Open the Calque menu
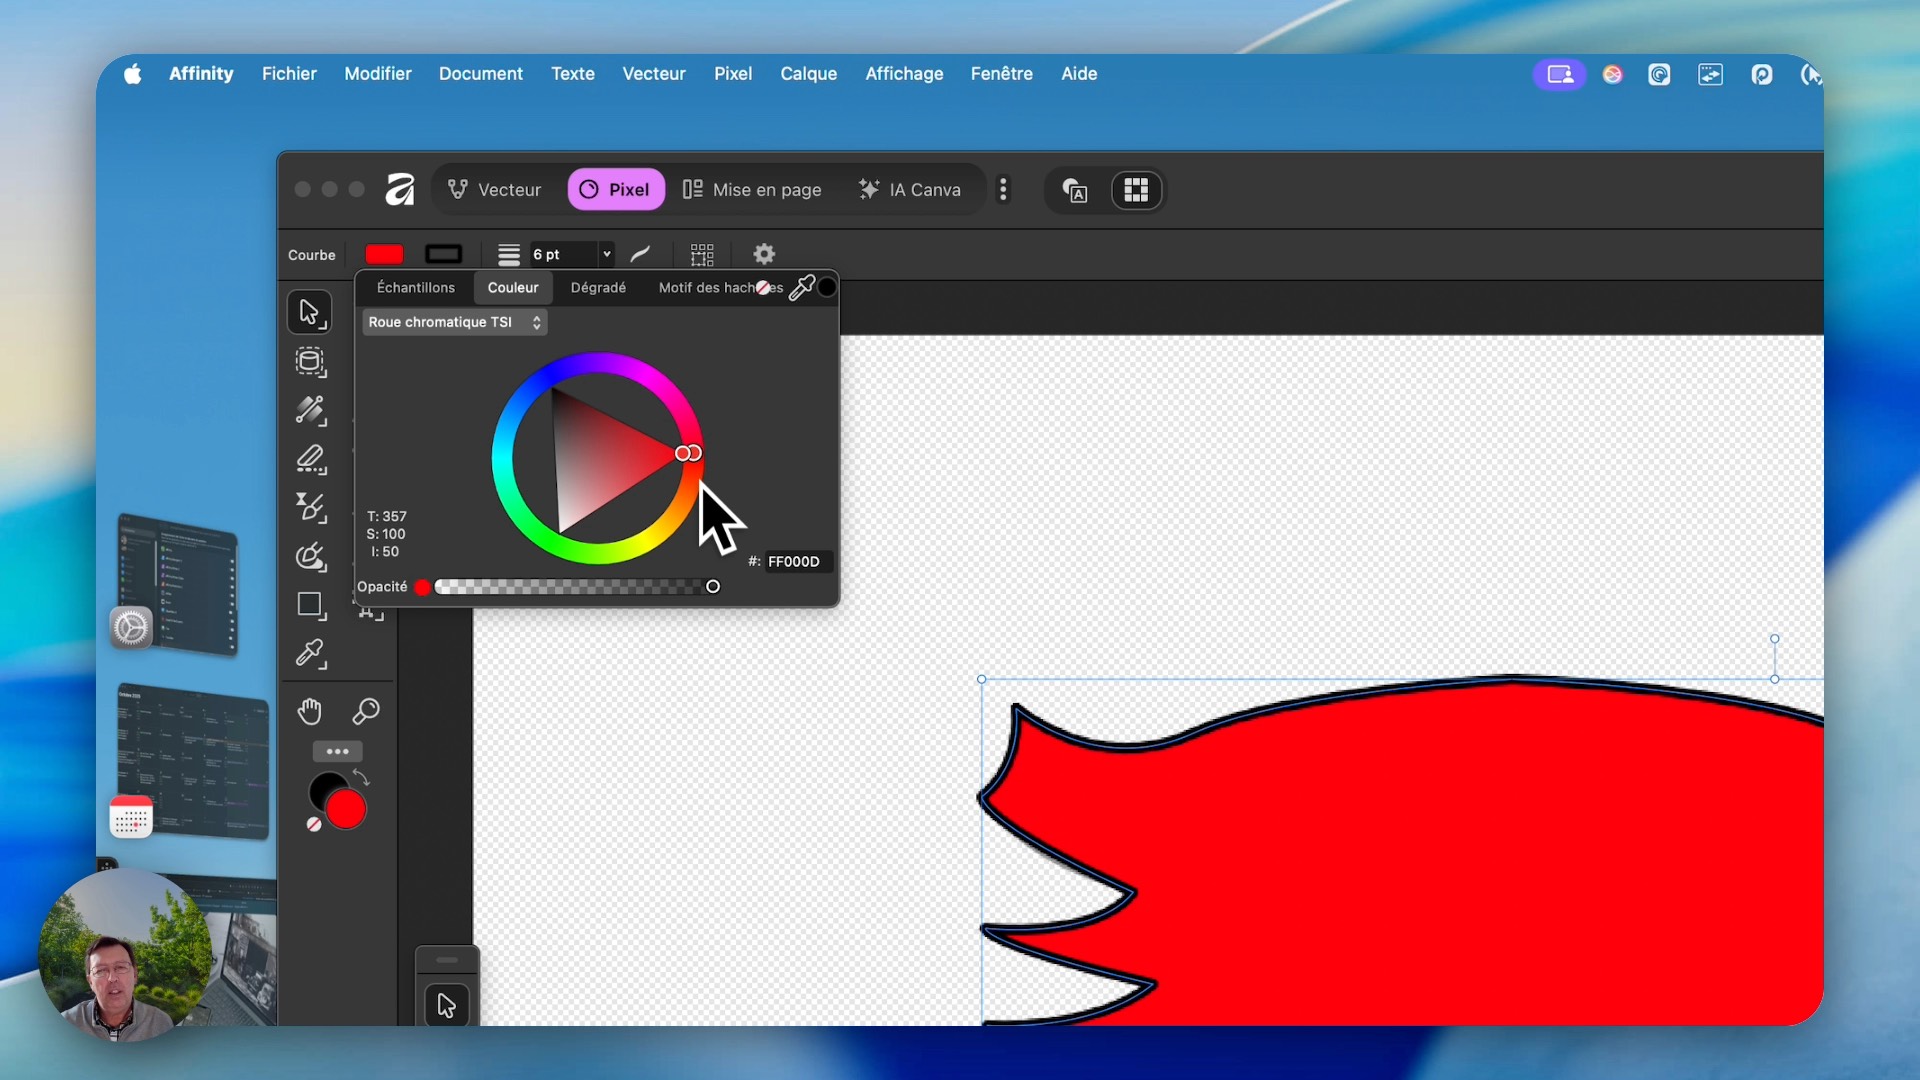 (x=808, y=74)
